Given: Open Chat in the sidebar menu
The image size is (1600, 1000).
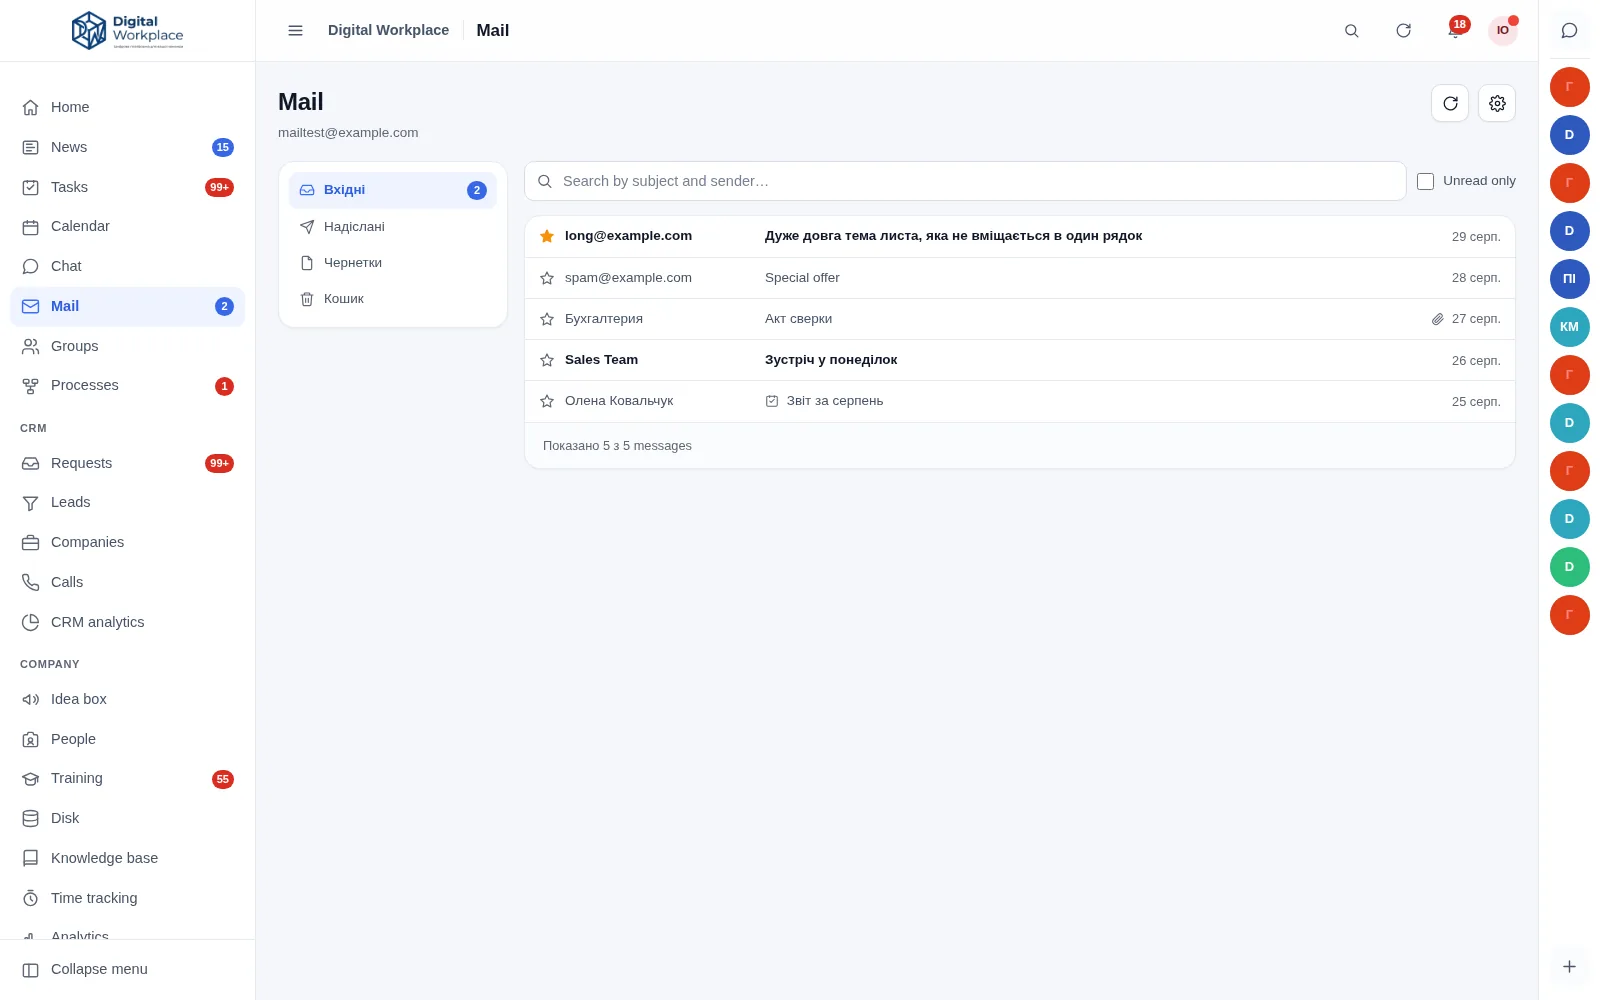Looking at the screenshot, I should [127, 266].
